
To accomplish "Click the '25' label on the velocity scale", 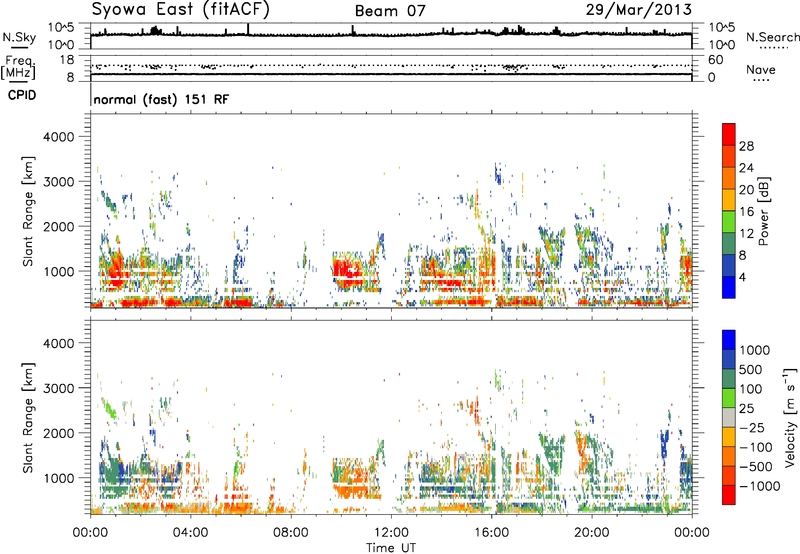I will [x=746, y=408].
